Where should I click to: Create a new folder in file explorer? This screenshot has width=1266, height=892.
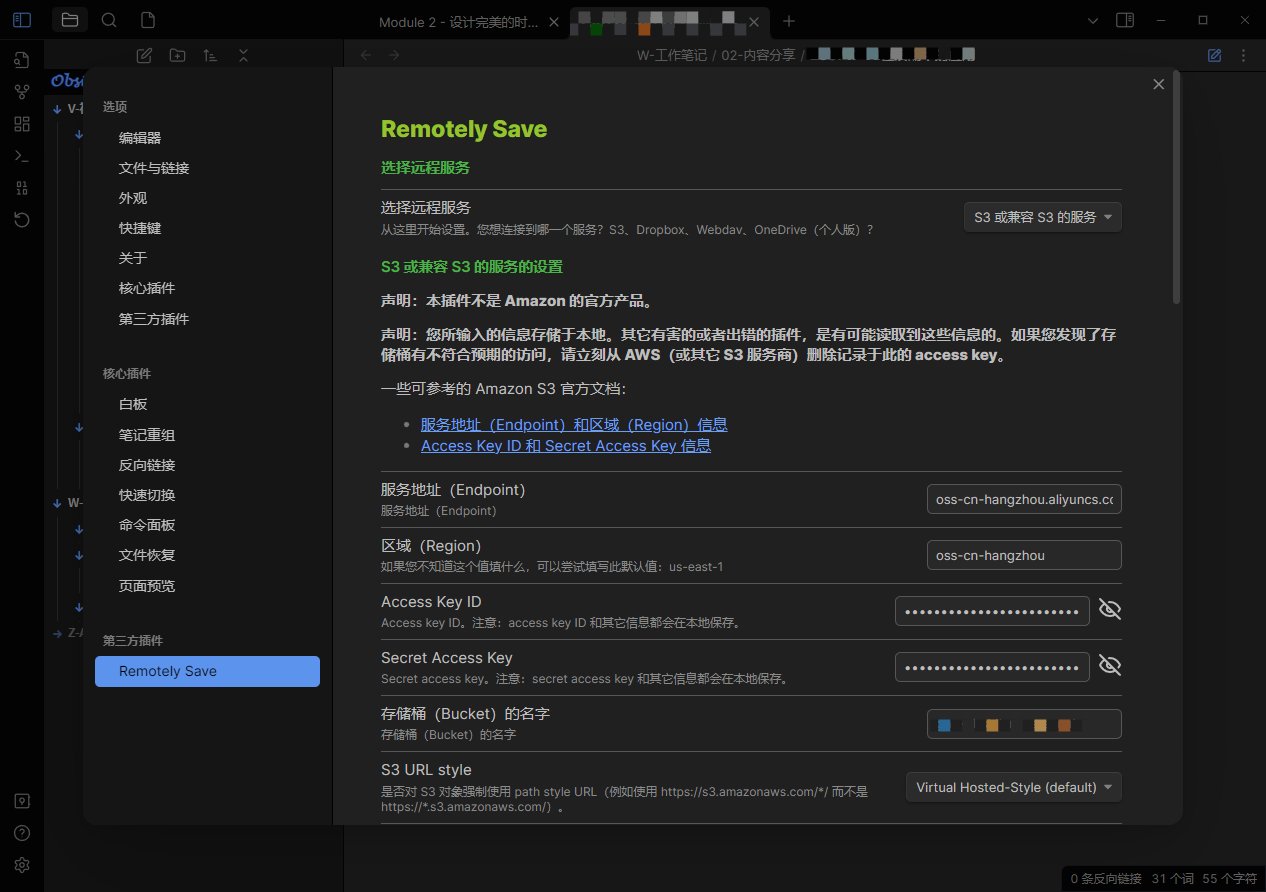point(177,55)
